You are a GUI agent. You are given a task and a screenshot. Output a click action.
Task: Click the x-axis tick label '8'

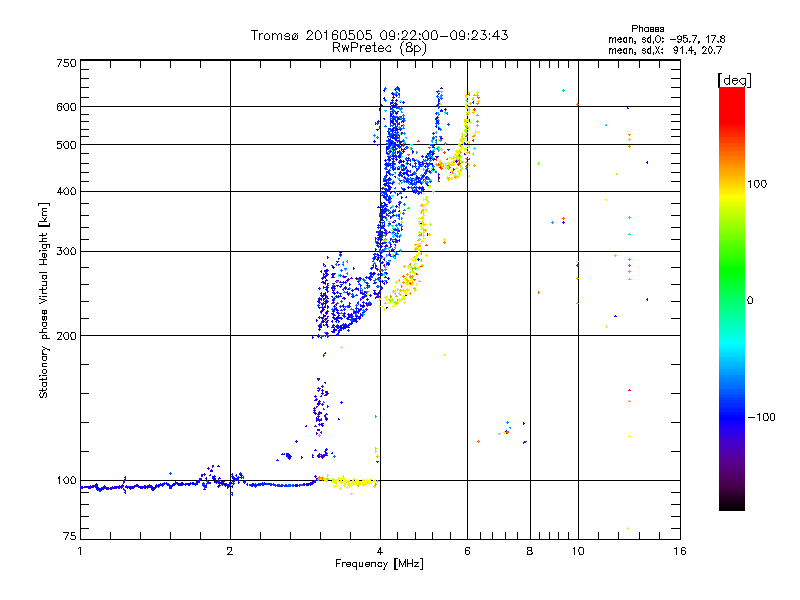click(x=530, y=551)
